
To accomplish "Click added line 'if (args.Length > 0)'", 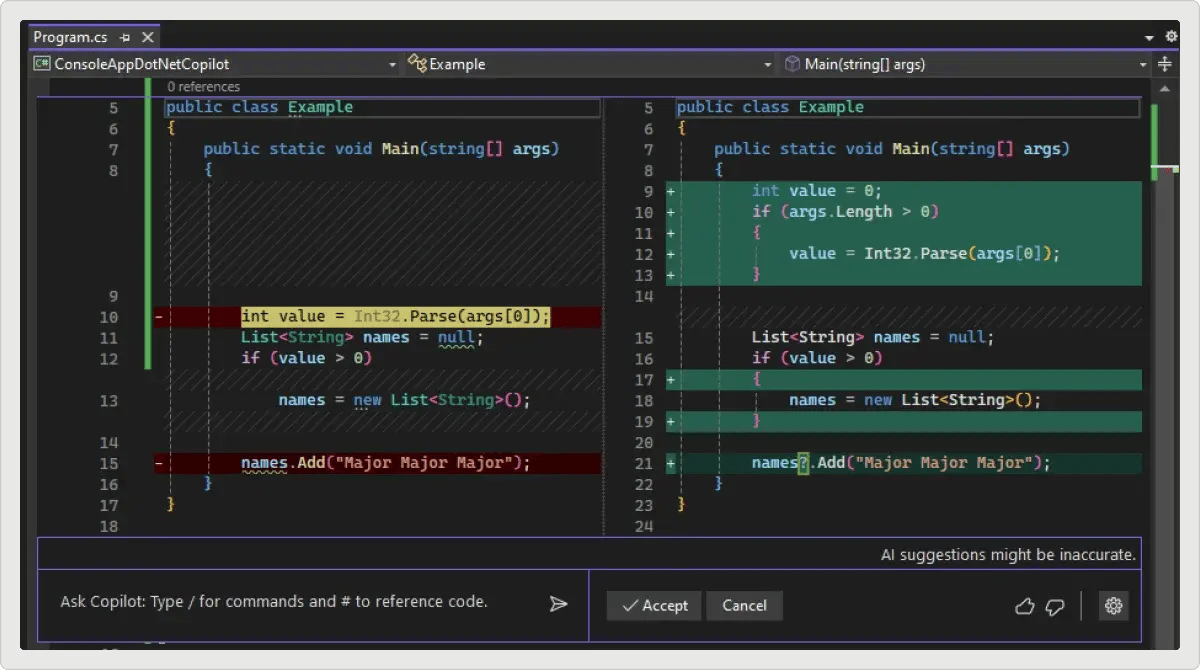I will [845, 212].
